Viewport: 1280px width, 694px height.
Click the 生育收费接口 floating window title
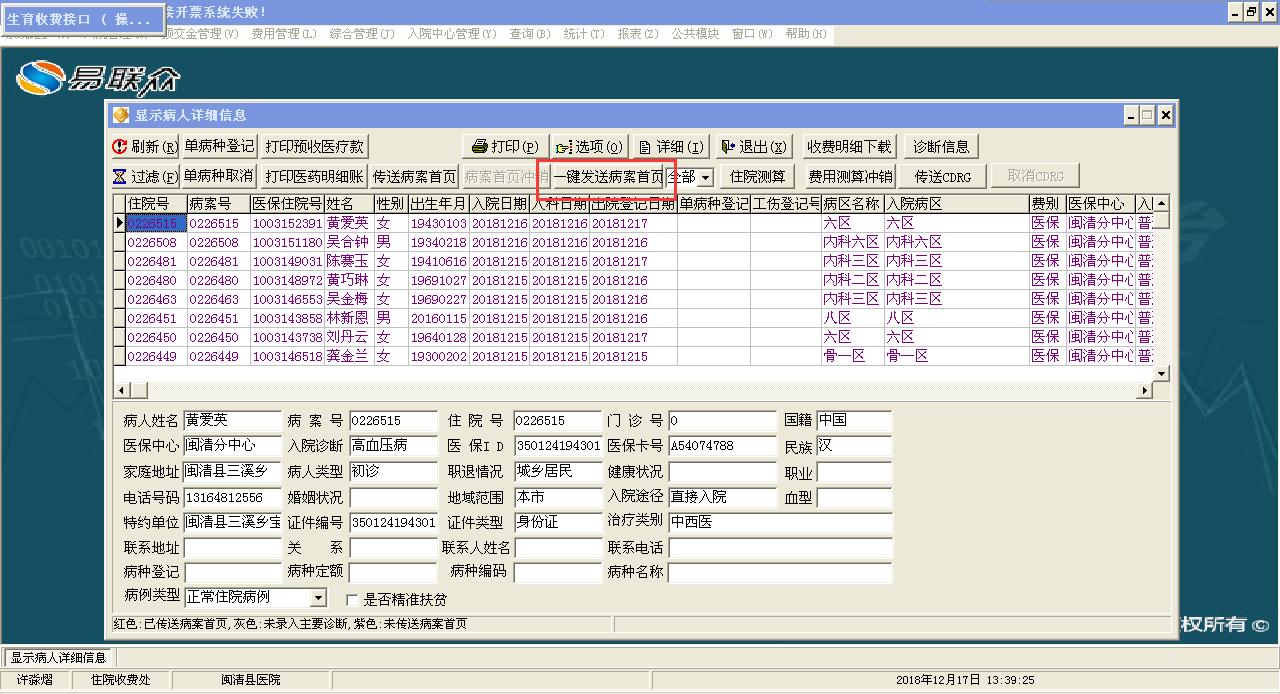(x=82, y=19)
